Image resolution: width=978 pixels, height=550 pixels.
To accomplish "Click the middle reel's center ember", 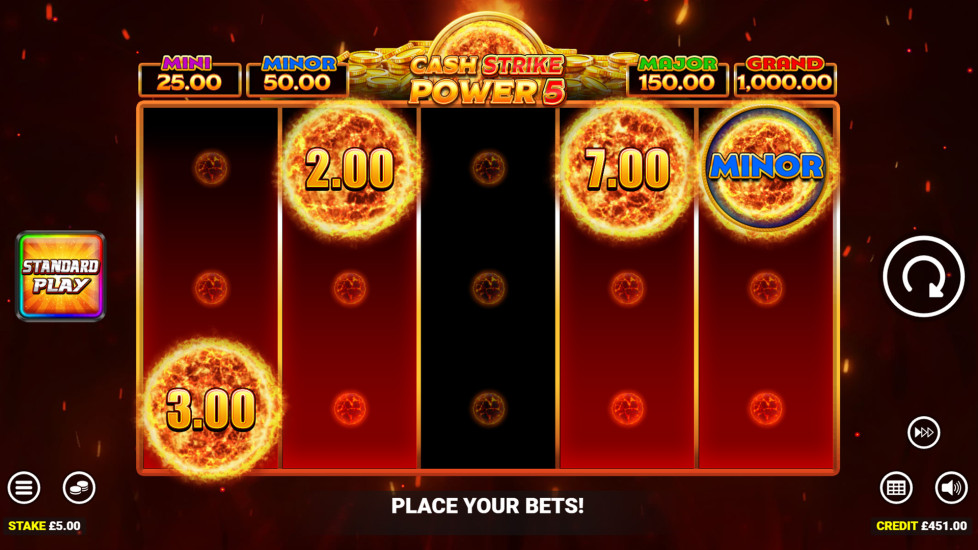I will [488, 288].
